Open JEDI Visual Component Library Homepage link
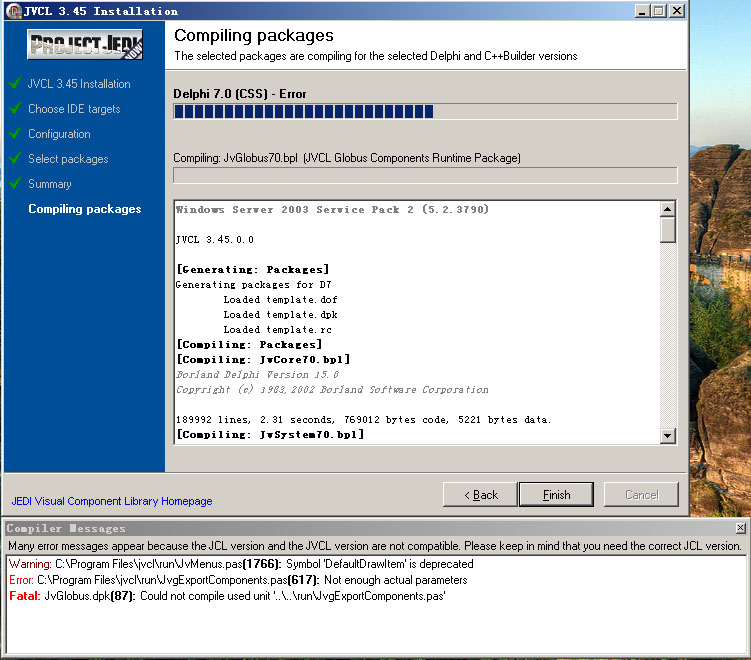 (x=112, y=501)
